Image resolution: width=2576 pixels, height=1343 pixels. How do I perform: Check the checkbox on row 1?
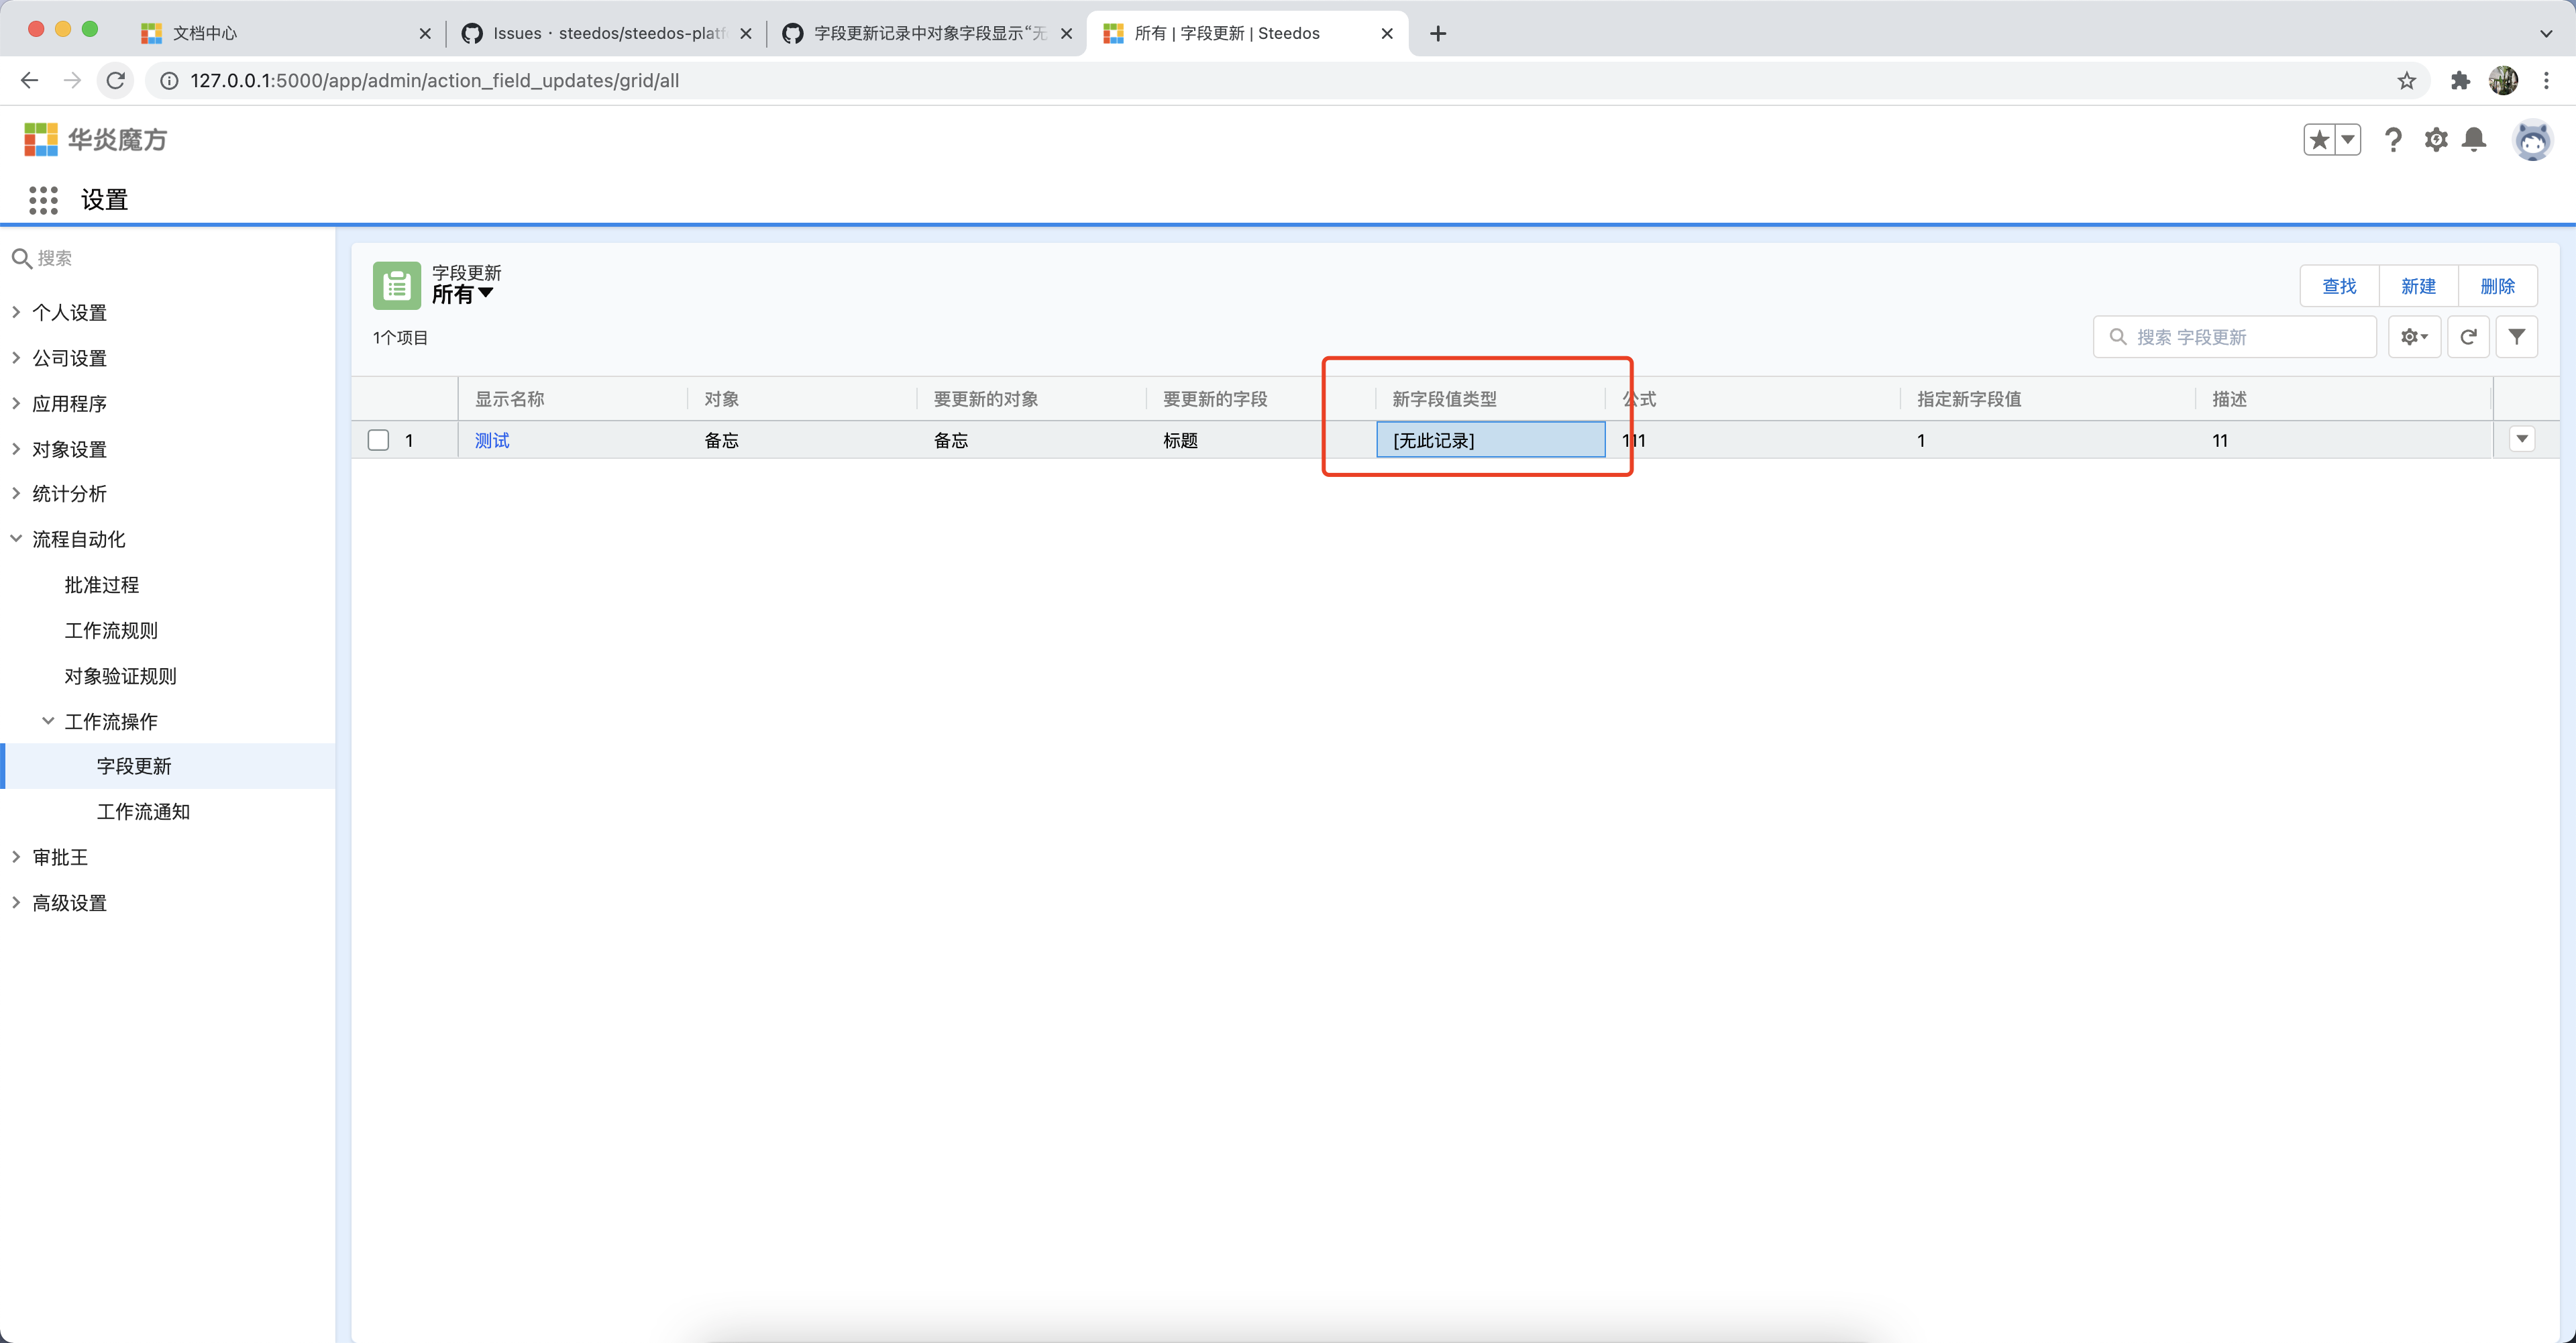click(377, 440)
